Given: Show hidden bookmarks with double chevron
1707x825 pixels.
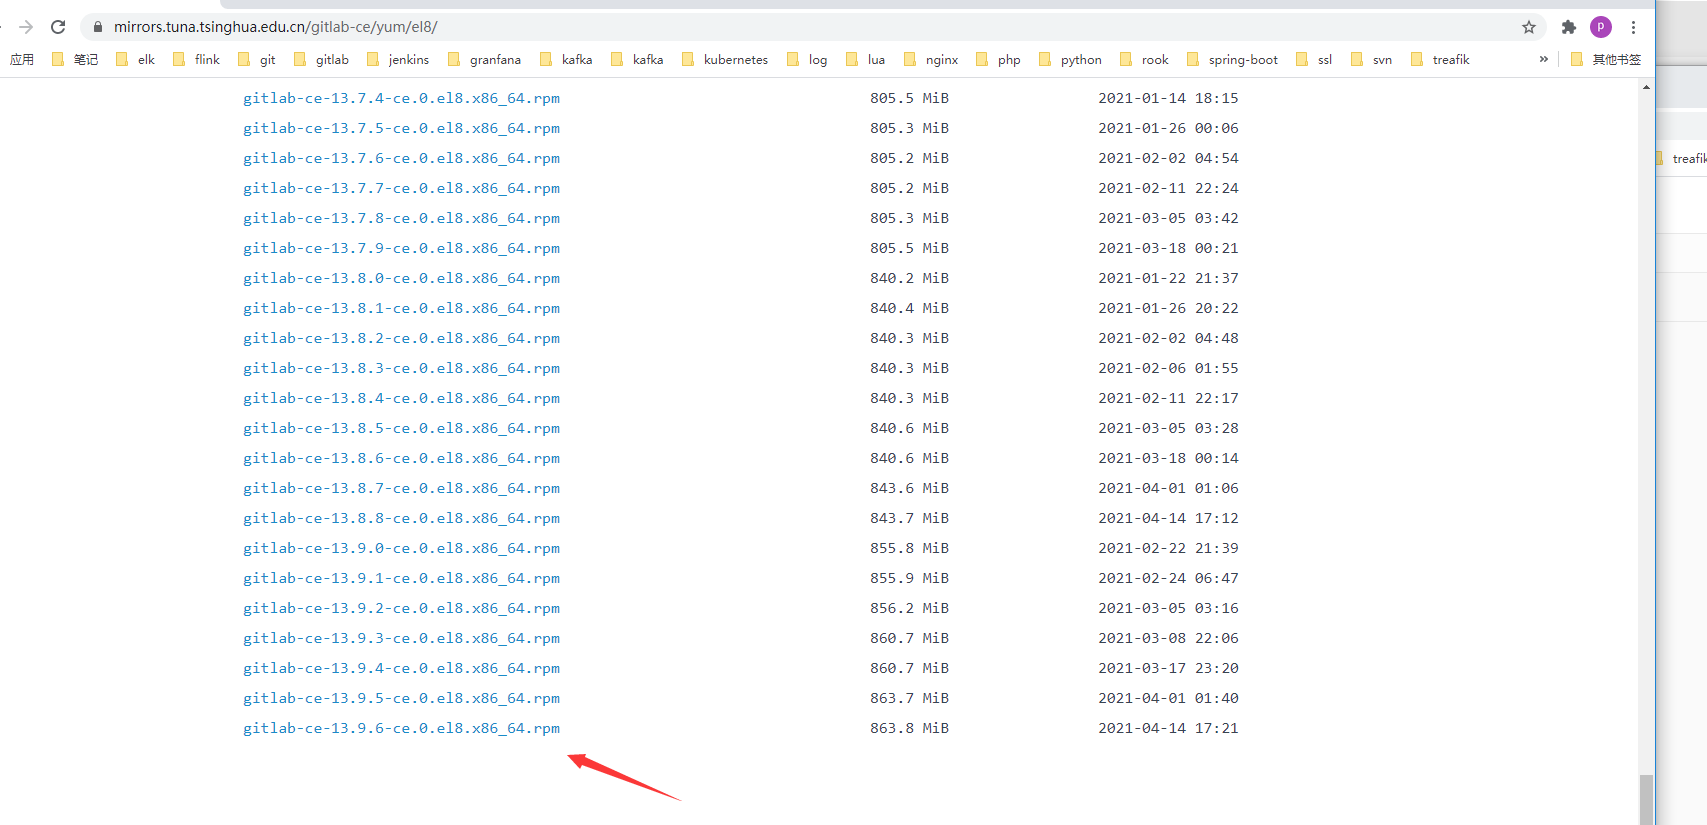Looking at the screenshot, I should [1544, 59].
